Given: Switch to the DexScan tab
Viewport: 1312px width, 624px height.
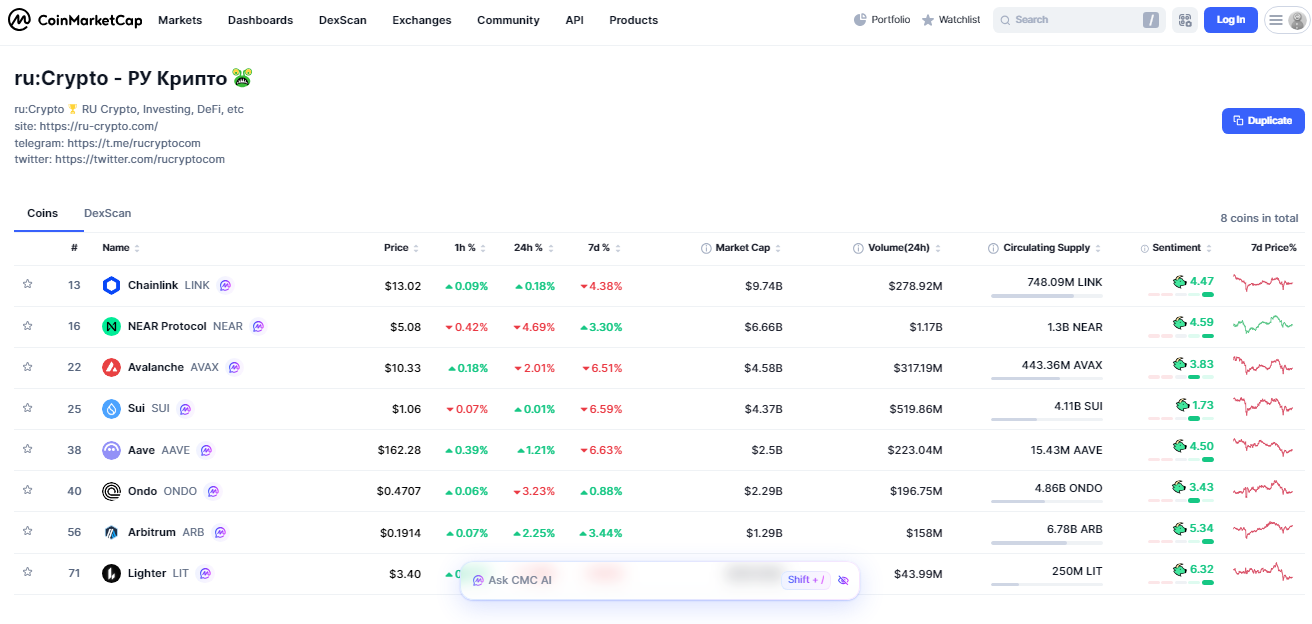Looking at the screenshot, I should coord(107,213).
